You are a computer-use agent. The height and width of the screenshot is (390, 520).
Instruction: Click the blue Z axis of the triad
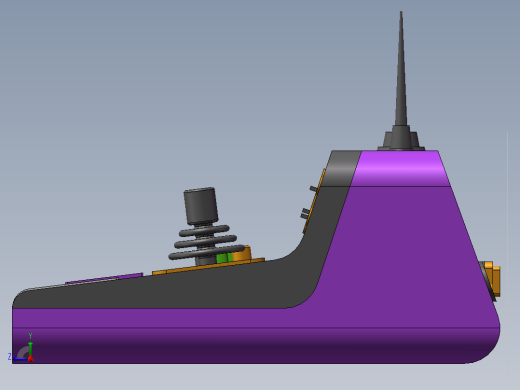pyautogui.click(x=21, y=359)
